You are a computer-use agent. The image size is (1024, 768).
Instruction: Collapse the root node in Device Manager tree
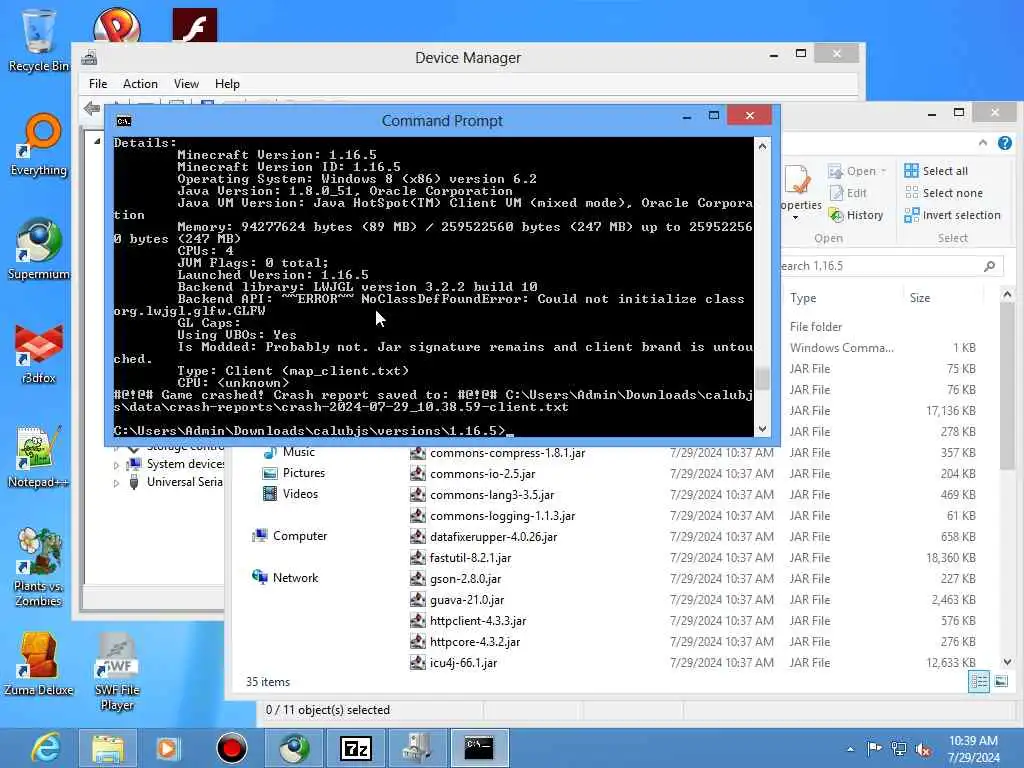97,142
